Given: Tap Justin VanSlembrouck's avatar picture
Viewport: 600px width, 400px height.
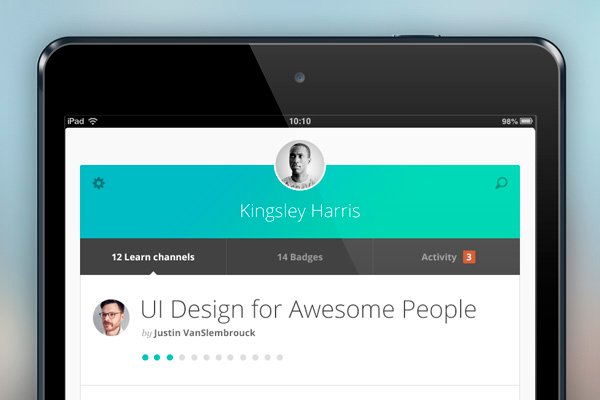Looking at the screenshot, I should [111, 318].
